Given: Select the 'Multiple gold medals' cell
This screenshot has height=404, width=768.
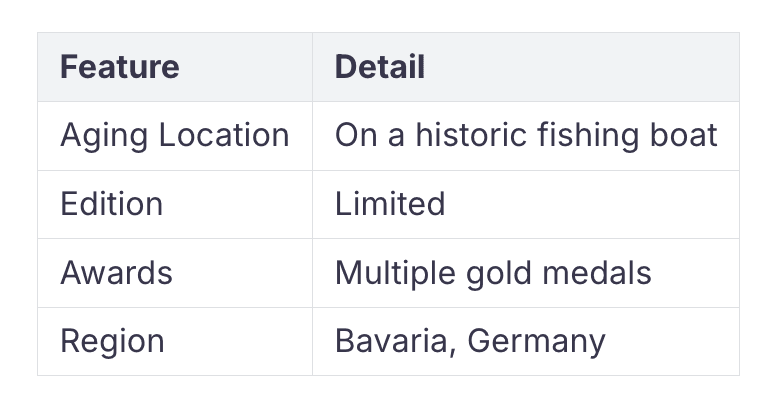Looking at the screenshot, I should point(526,273).
